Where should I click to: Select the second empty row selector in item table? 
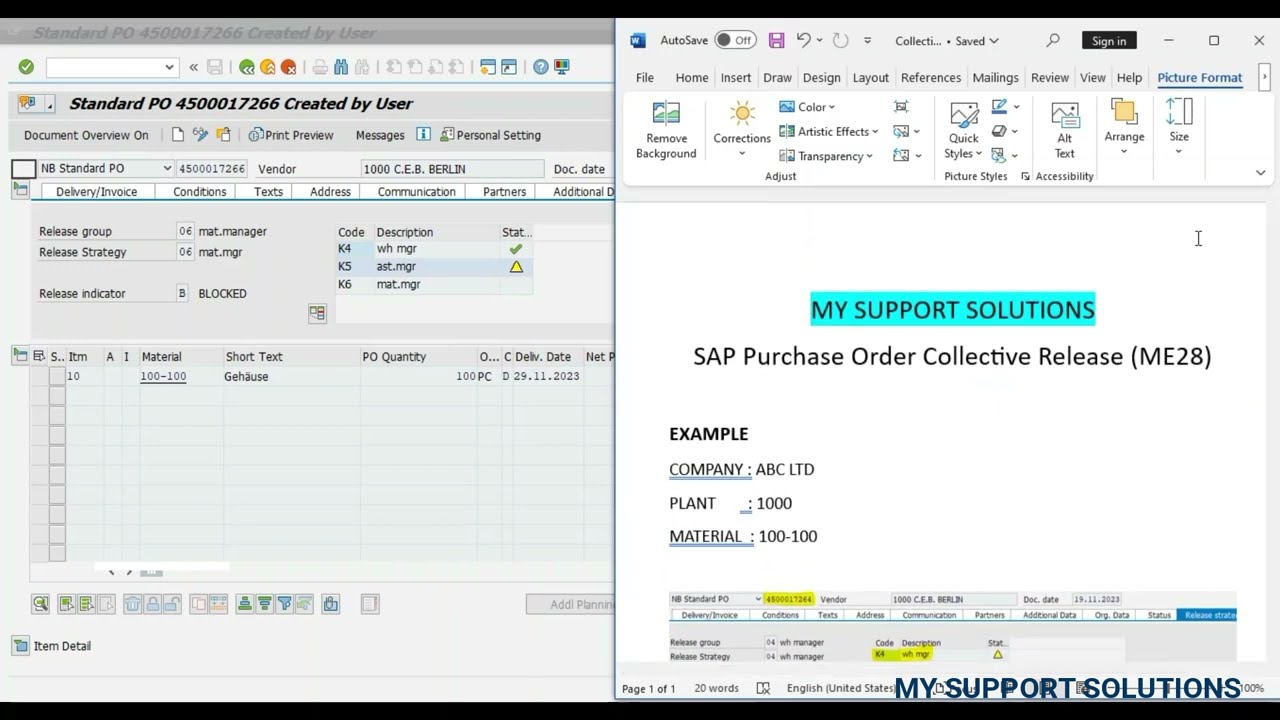(x=57, y=415)
